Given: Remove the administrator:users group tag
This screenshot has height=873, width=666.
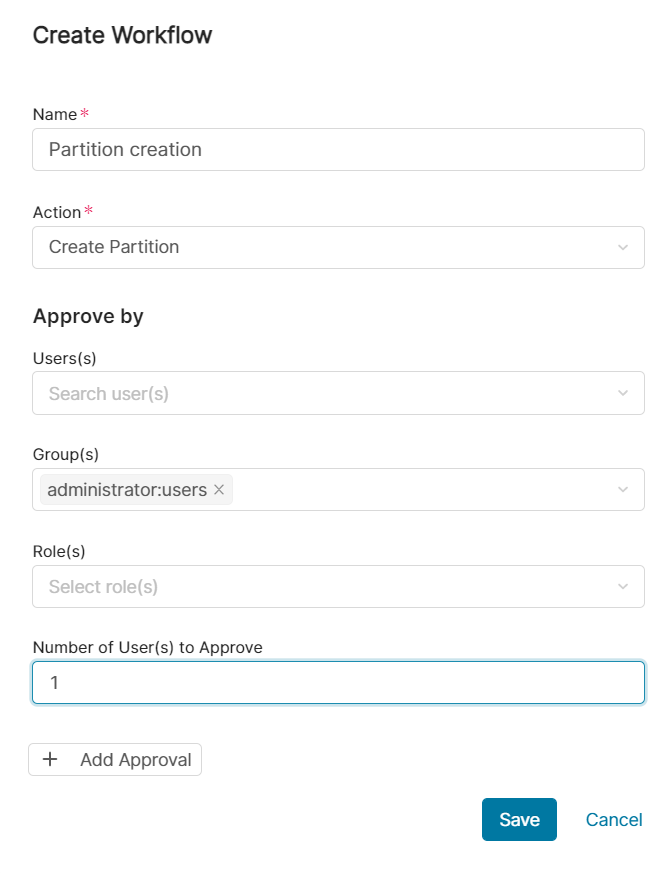Looking at the screenshot, I should tap(218, 490).
